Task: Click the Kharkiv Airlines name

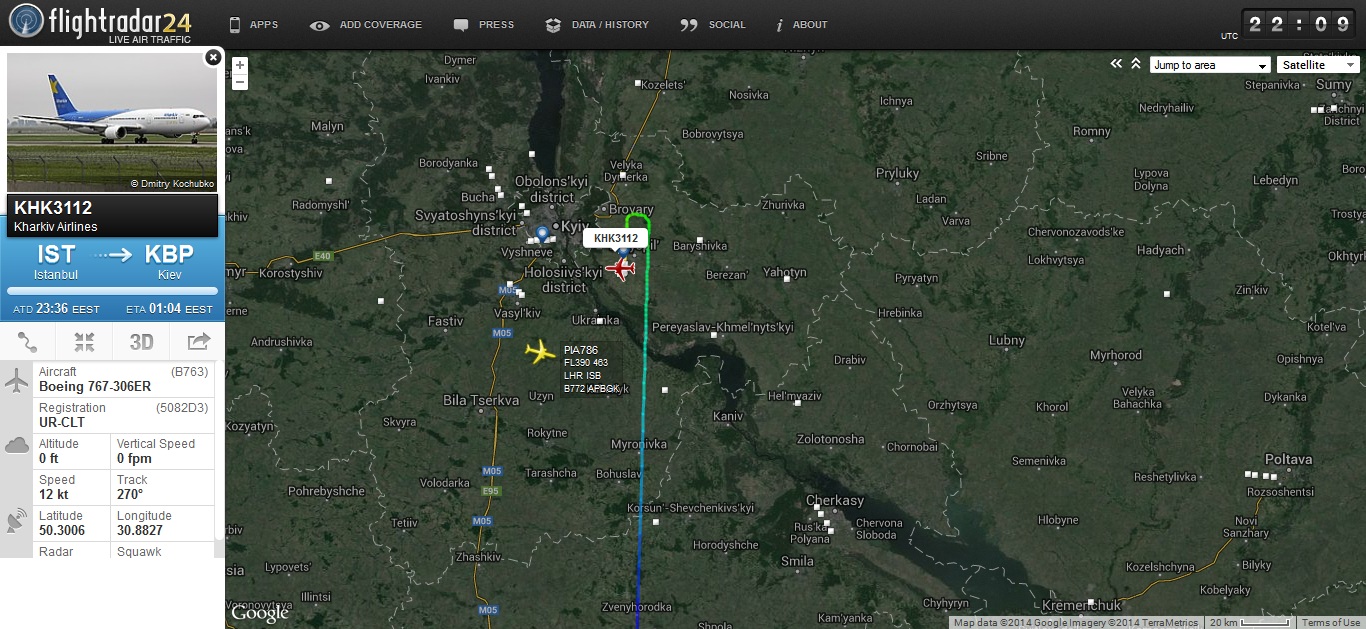Action: [x=56, y=227]
